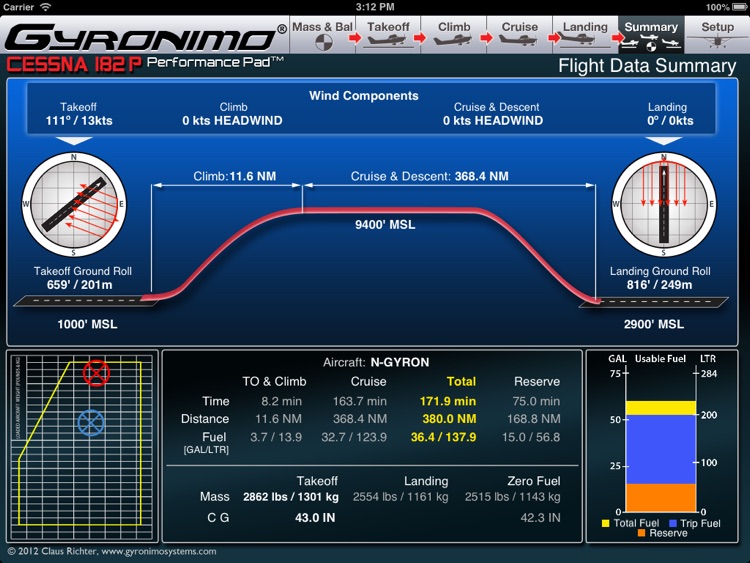Tap the takeoff runway strip graphic

tap(85, 301)
